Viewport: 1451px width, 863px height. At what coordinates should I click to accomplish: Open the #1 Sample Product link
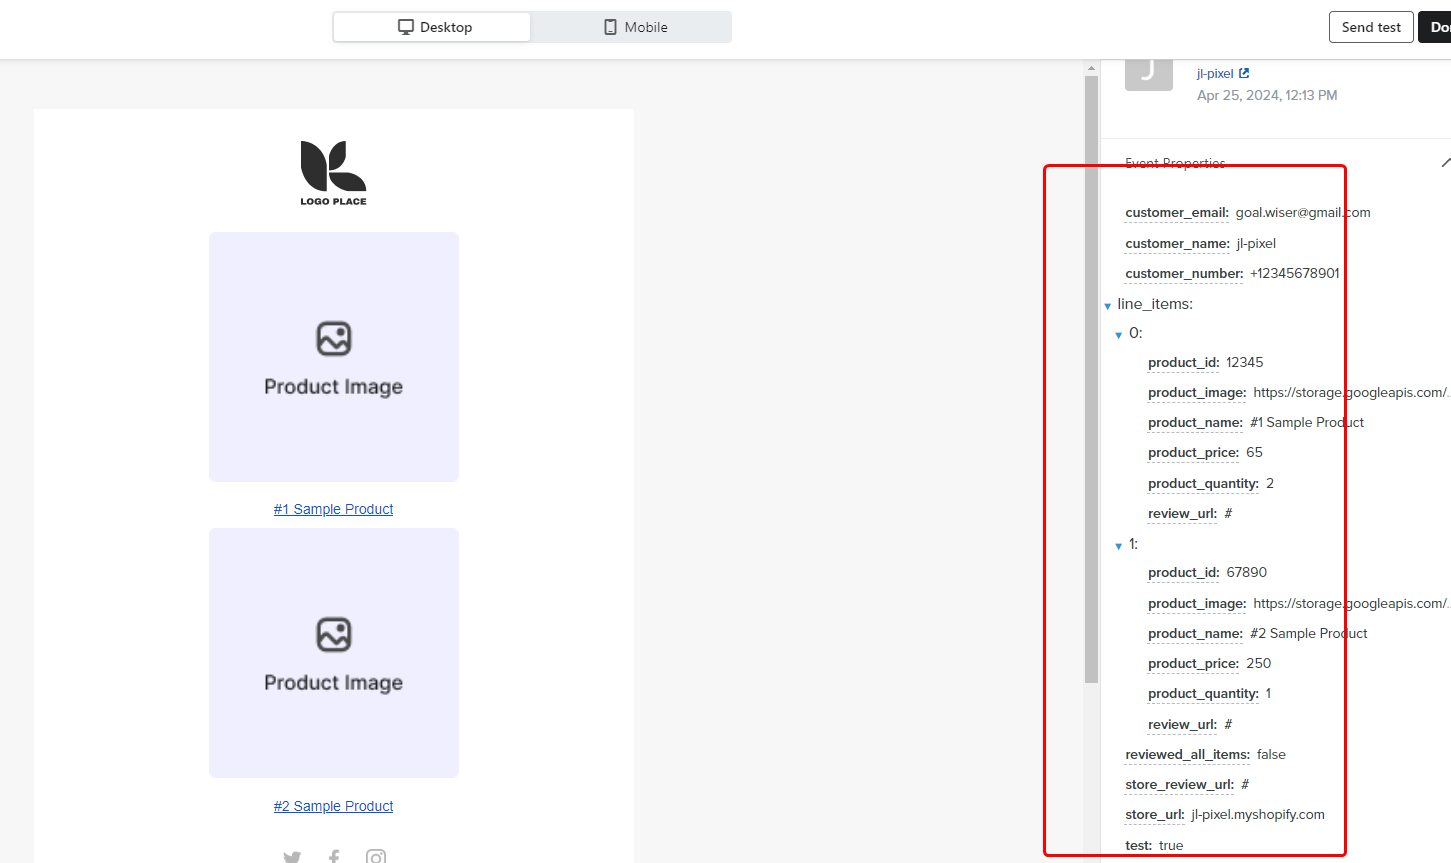point(333,509)
